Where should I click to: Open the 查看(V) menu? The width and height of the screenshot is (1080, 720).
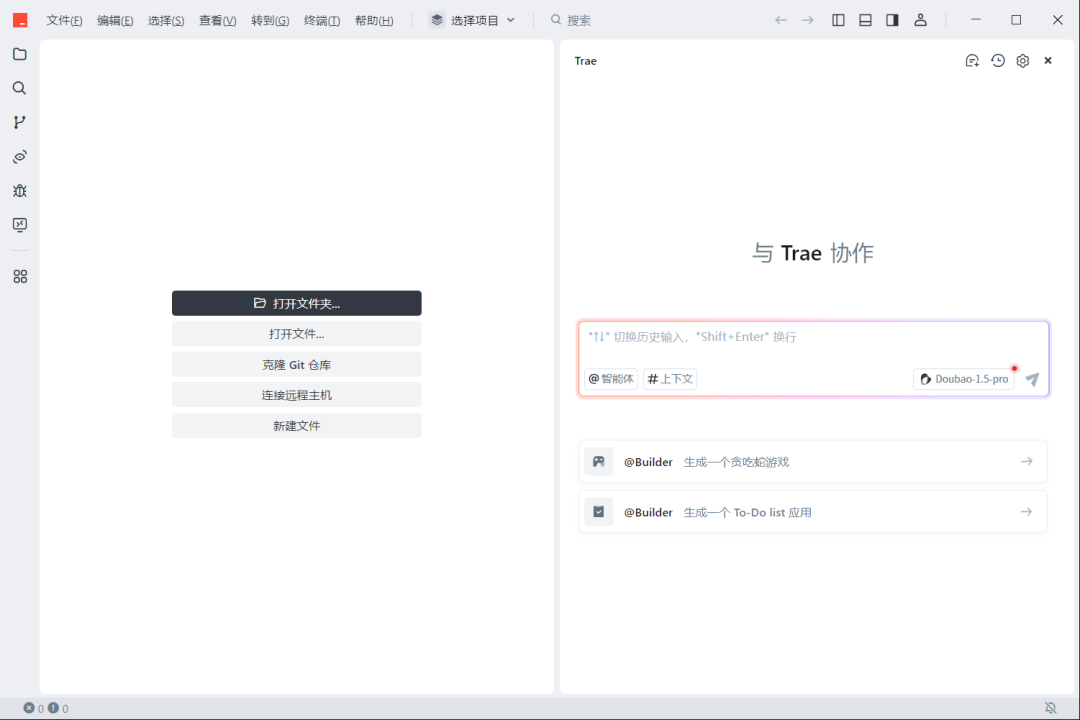pos(218,21)
